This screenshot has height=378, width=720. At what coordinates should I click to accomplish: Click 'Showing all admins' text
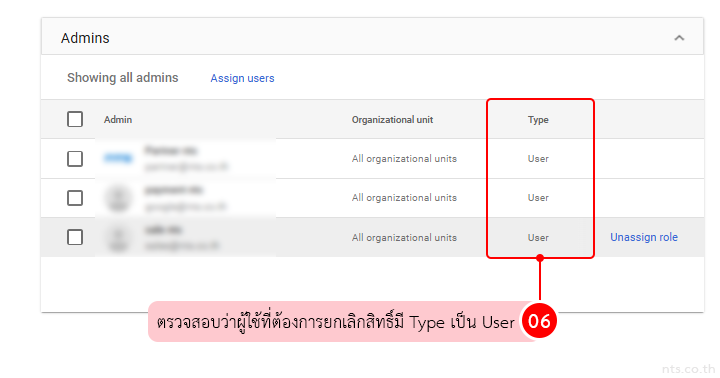coord(123,78)
